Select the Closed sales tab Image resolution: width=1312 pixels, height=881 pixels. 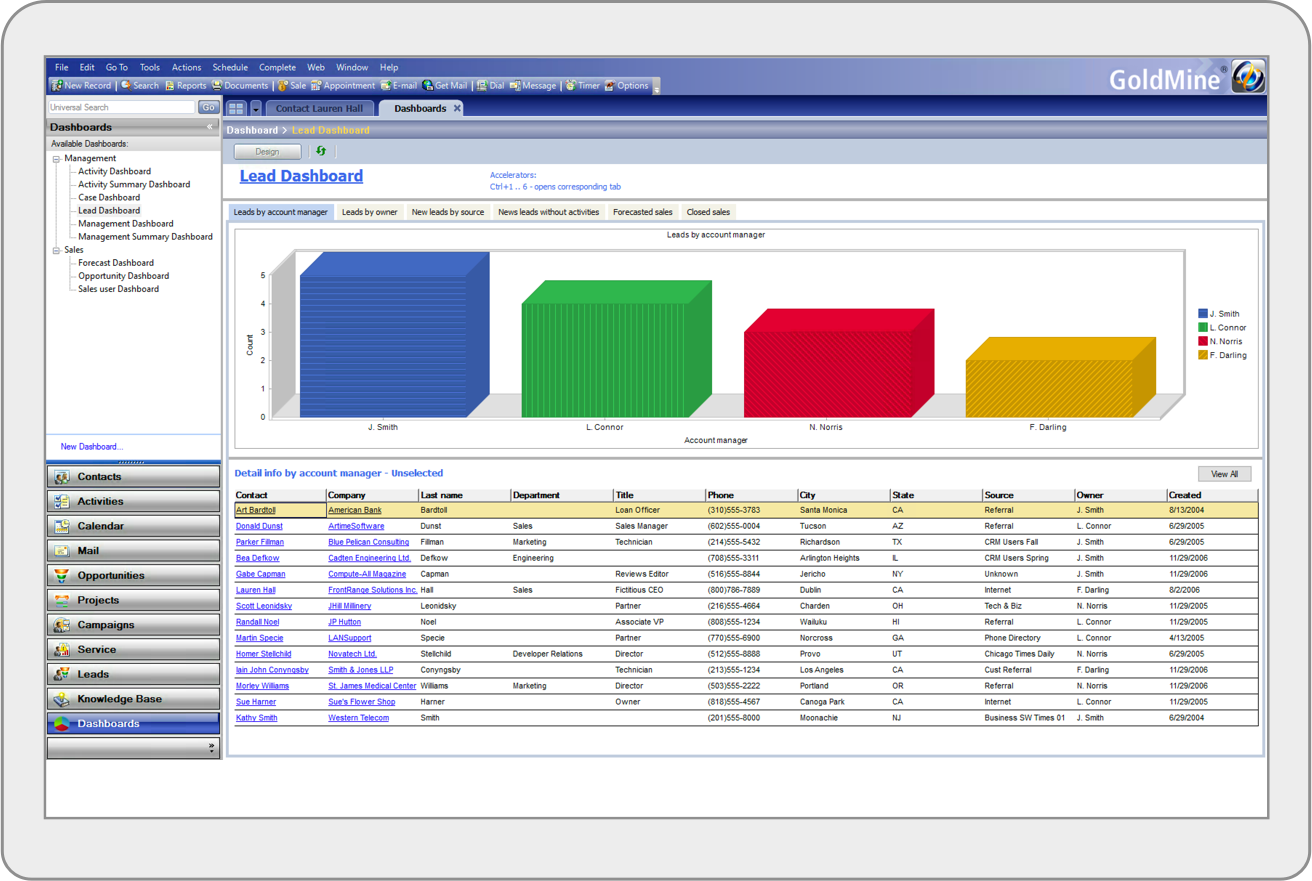(x=708, y=212)
